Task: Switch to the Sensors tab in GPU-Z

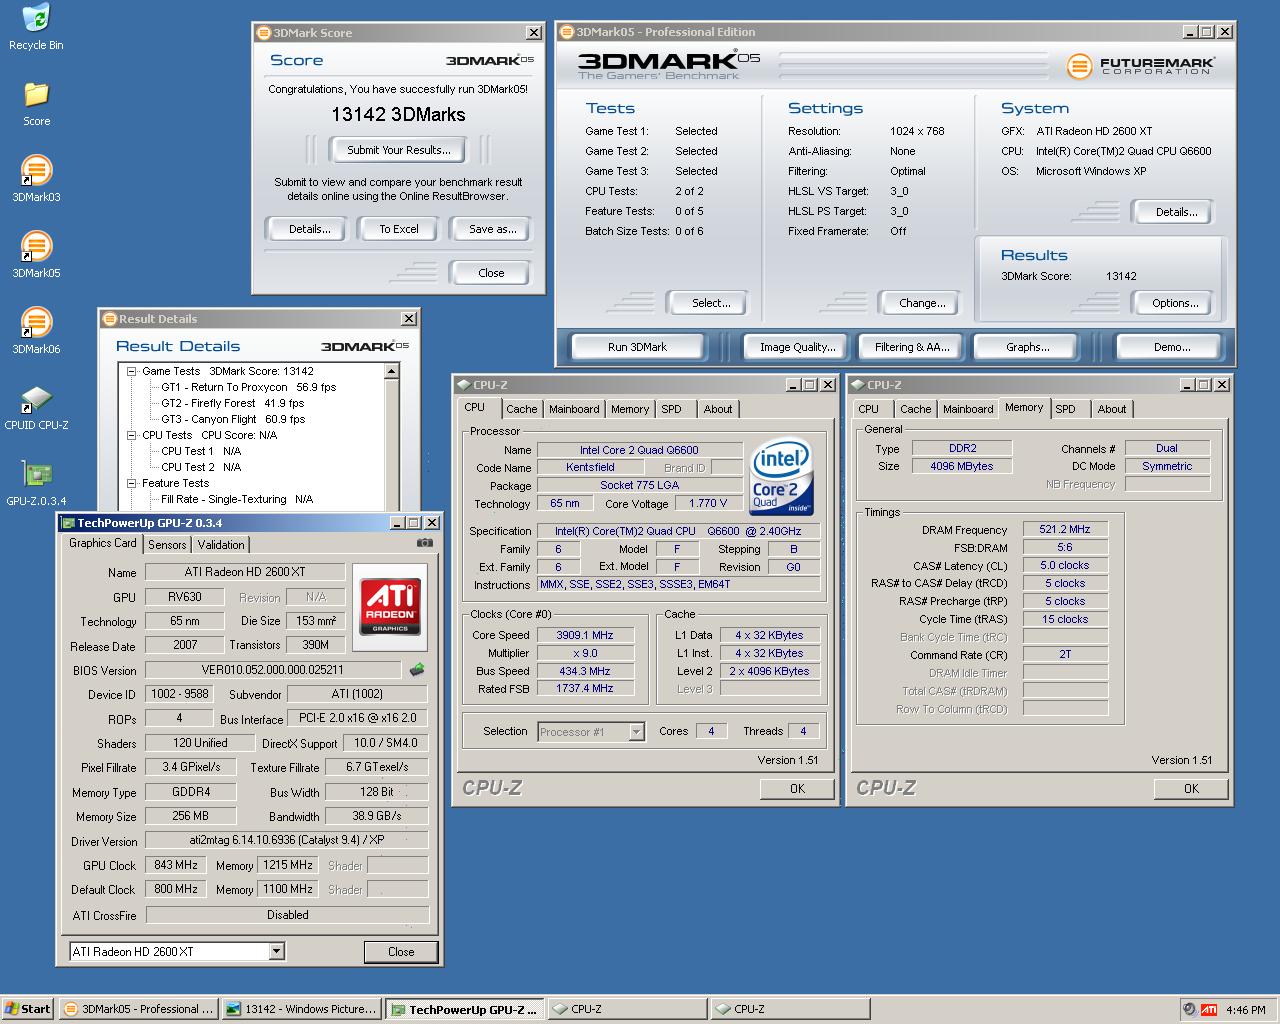Action: click(167, 545)
